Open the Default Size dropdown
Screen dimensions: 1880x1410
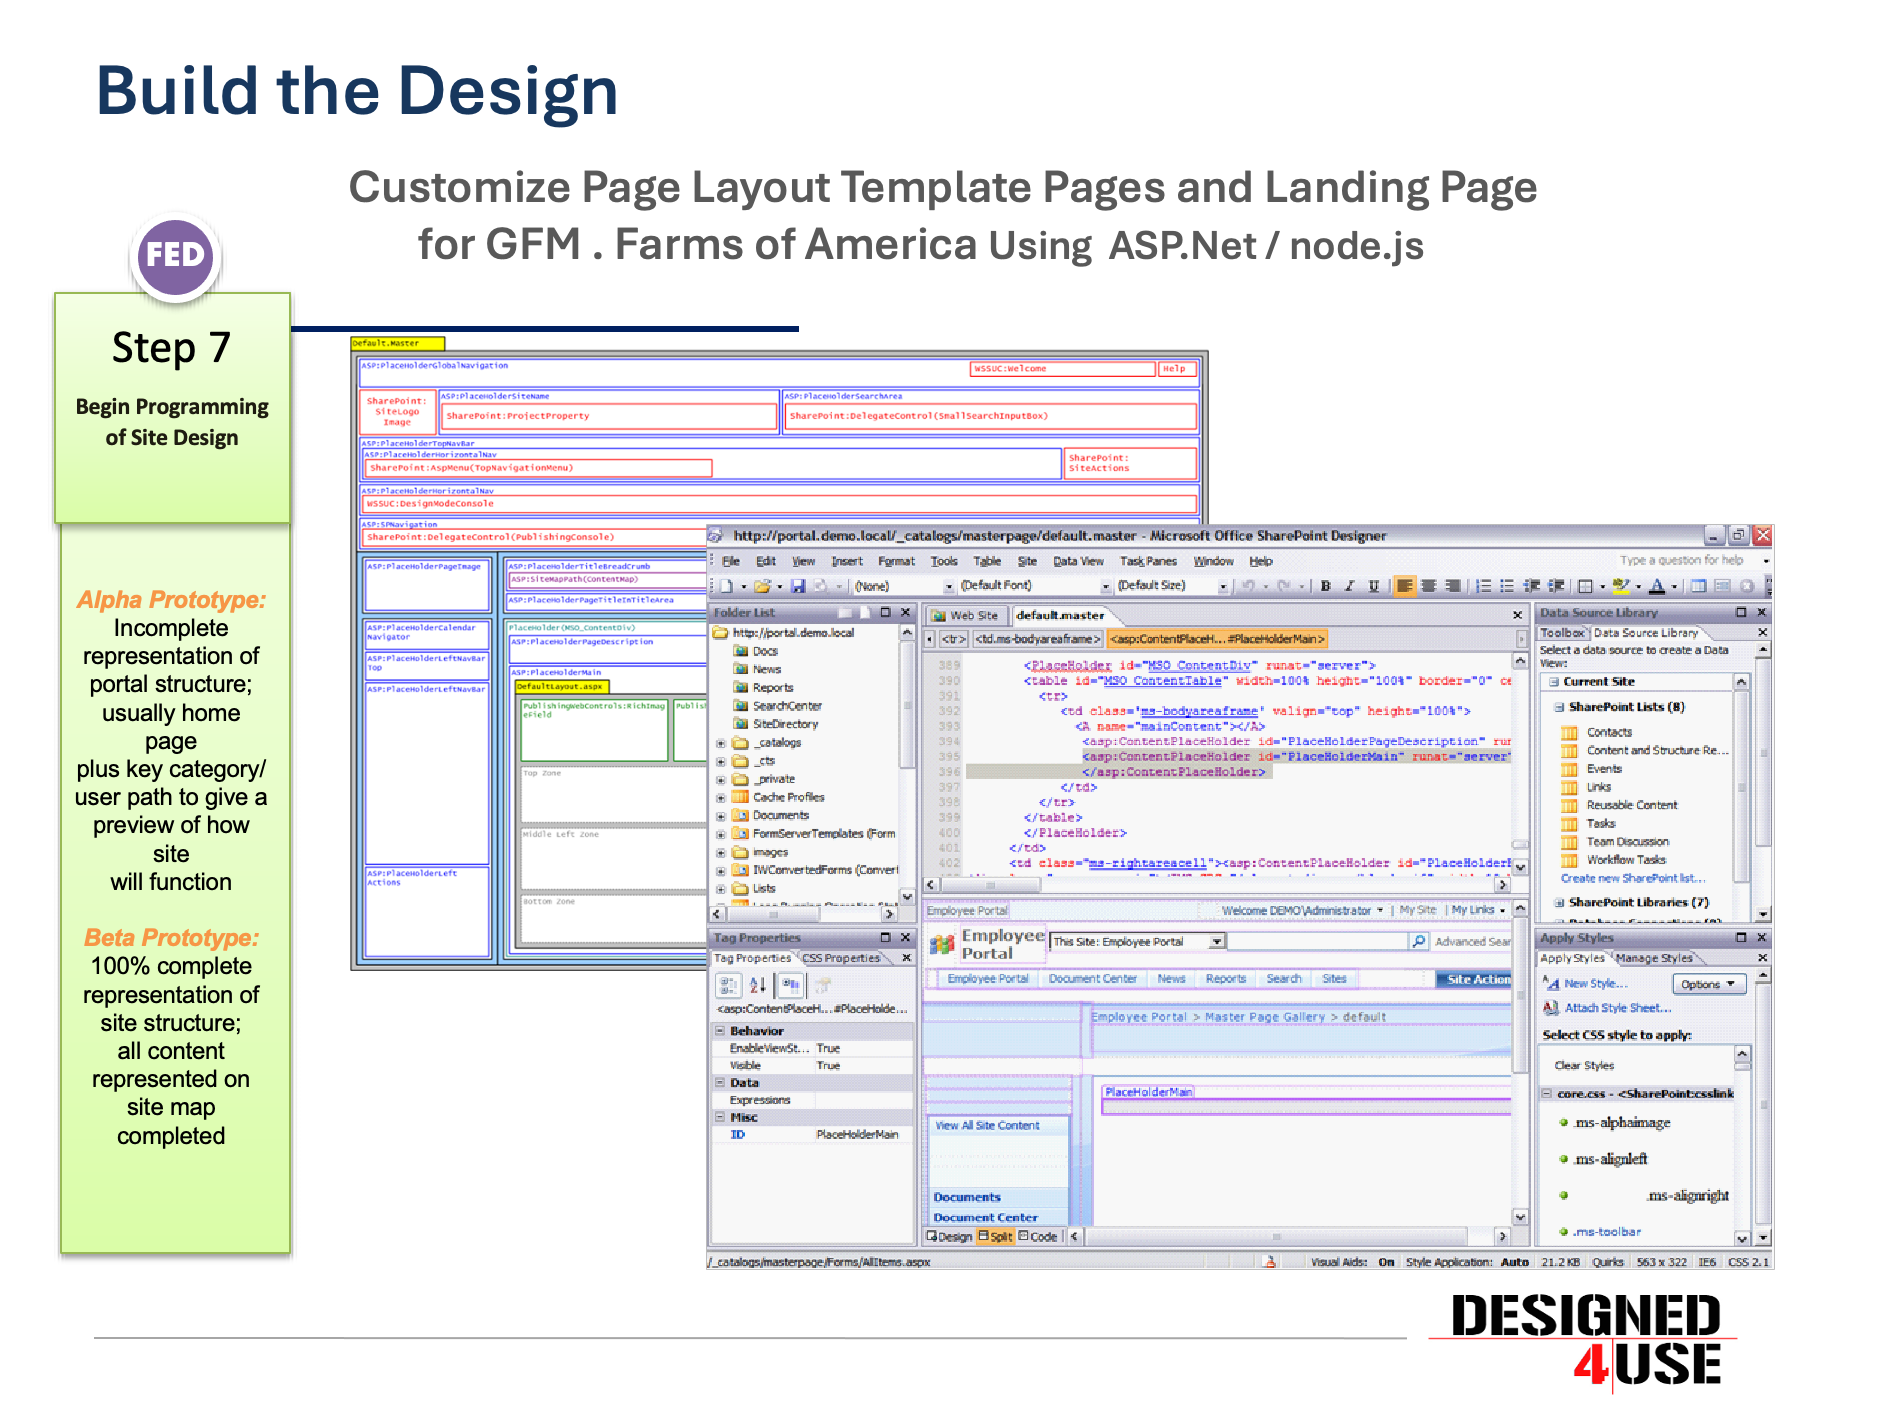(1223, 586)
